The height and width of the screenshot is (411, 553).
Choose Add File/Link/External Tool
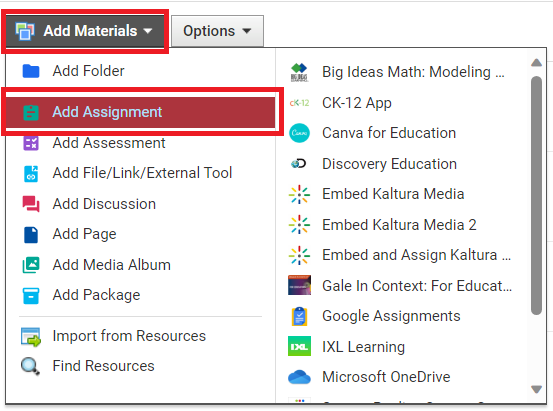[141, 173]
